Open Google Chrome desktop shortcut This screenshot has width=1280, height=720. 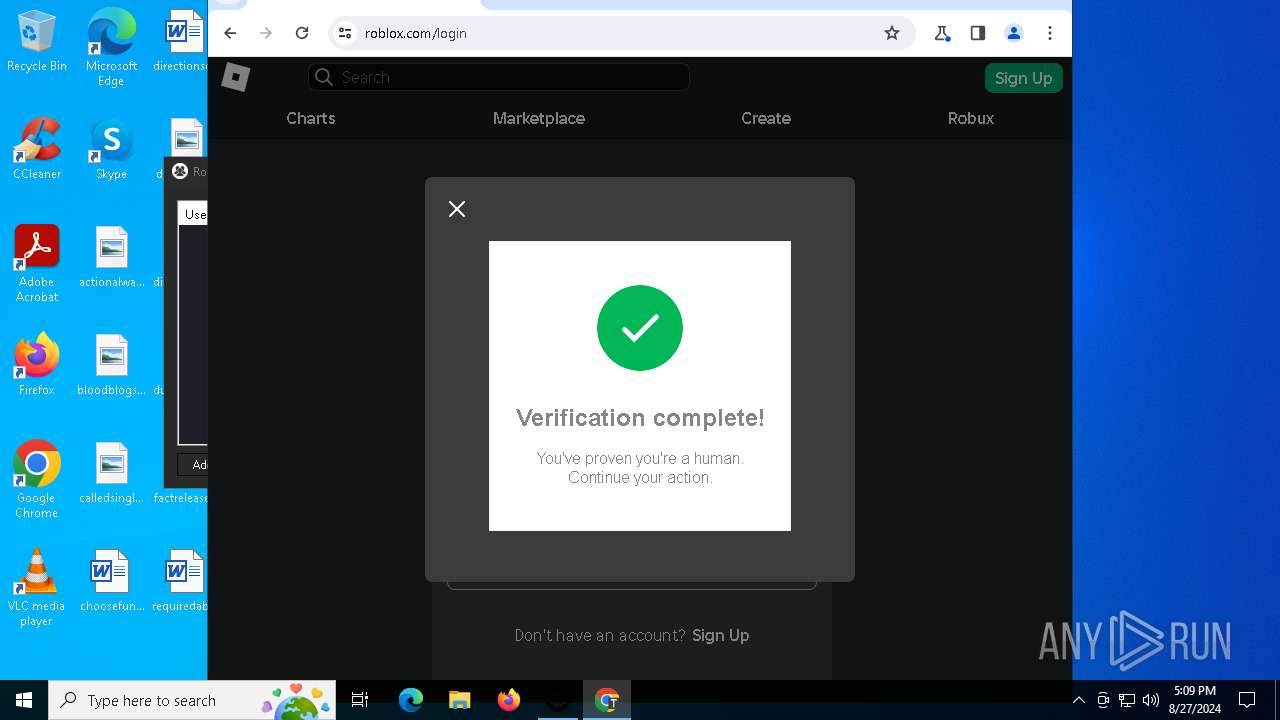click(37, 480)
